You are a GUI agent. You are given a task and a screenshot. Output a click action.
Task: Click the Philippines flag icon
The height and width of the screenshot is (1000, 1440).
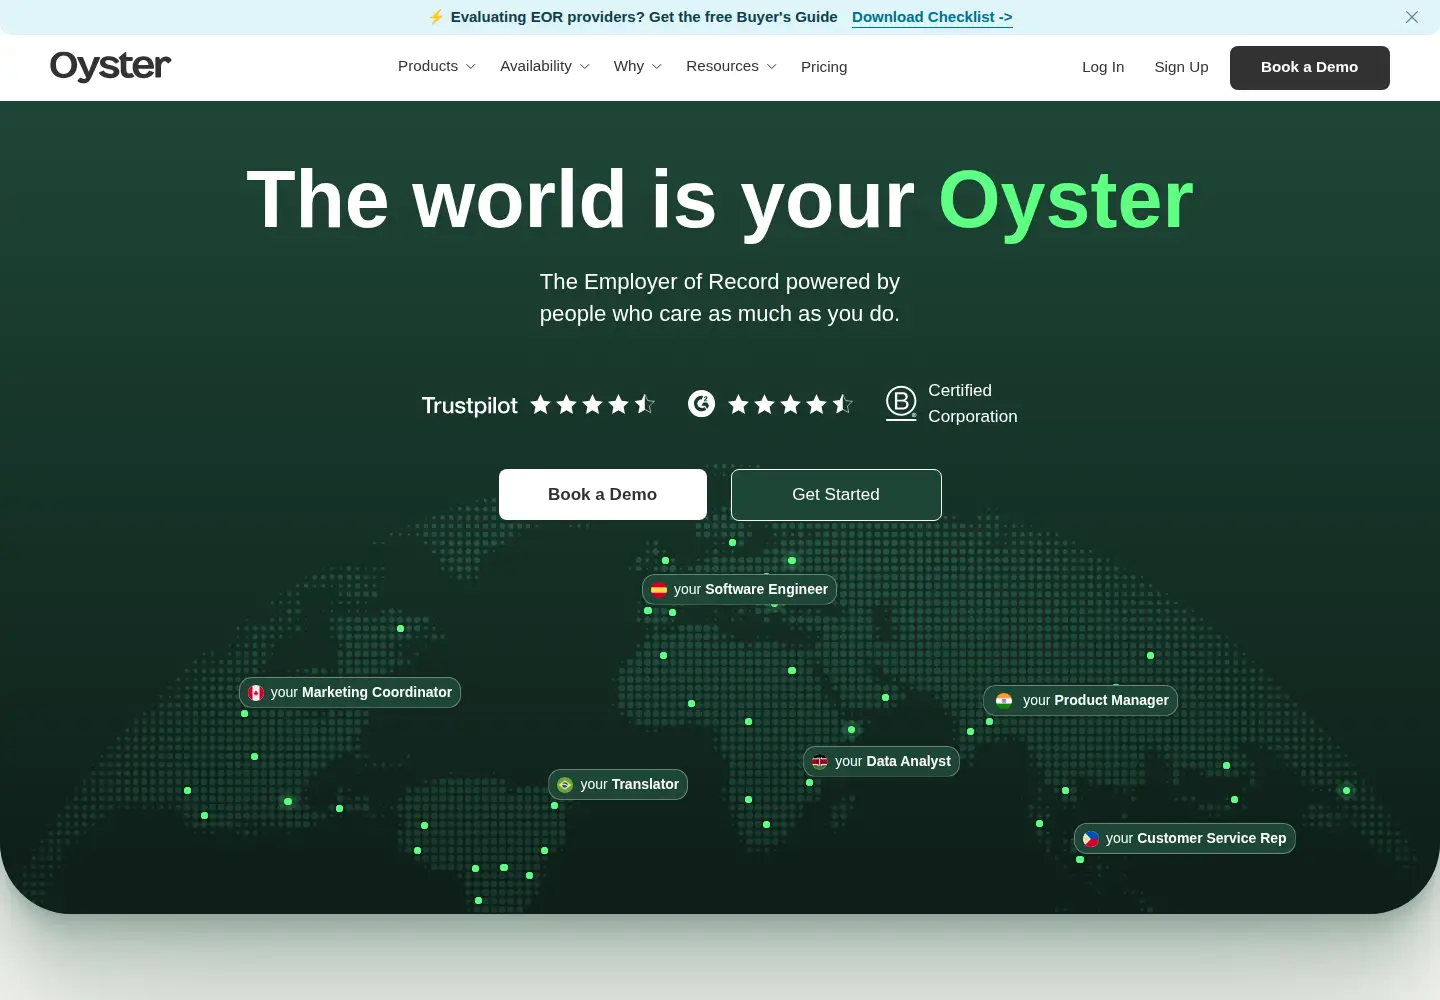click(x=1091, y=839)
